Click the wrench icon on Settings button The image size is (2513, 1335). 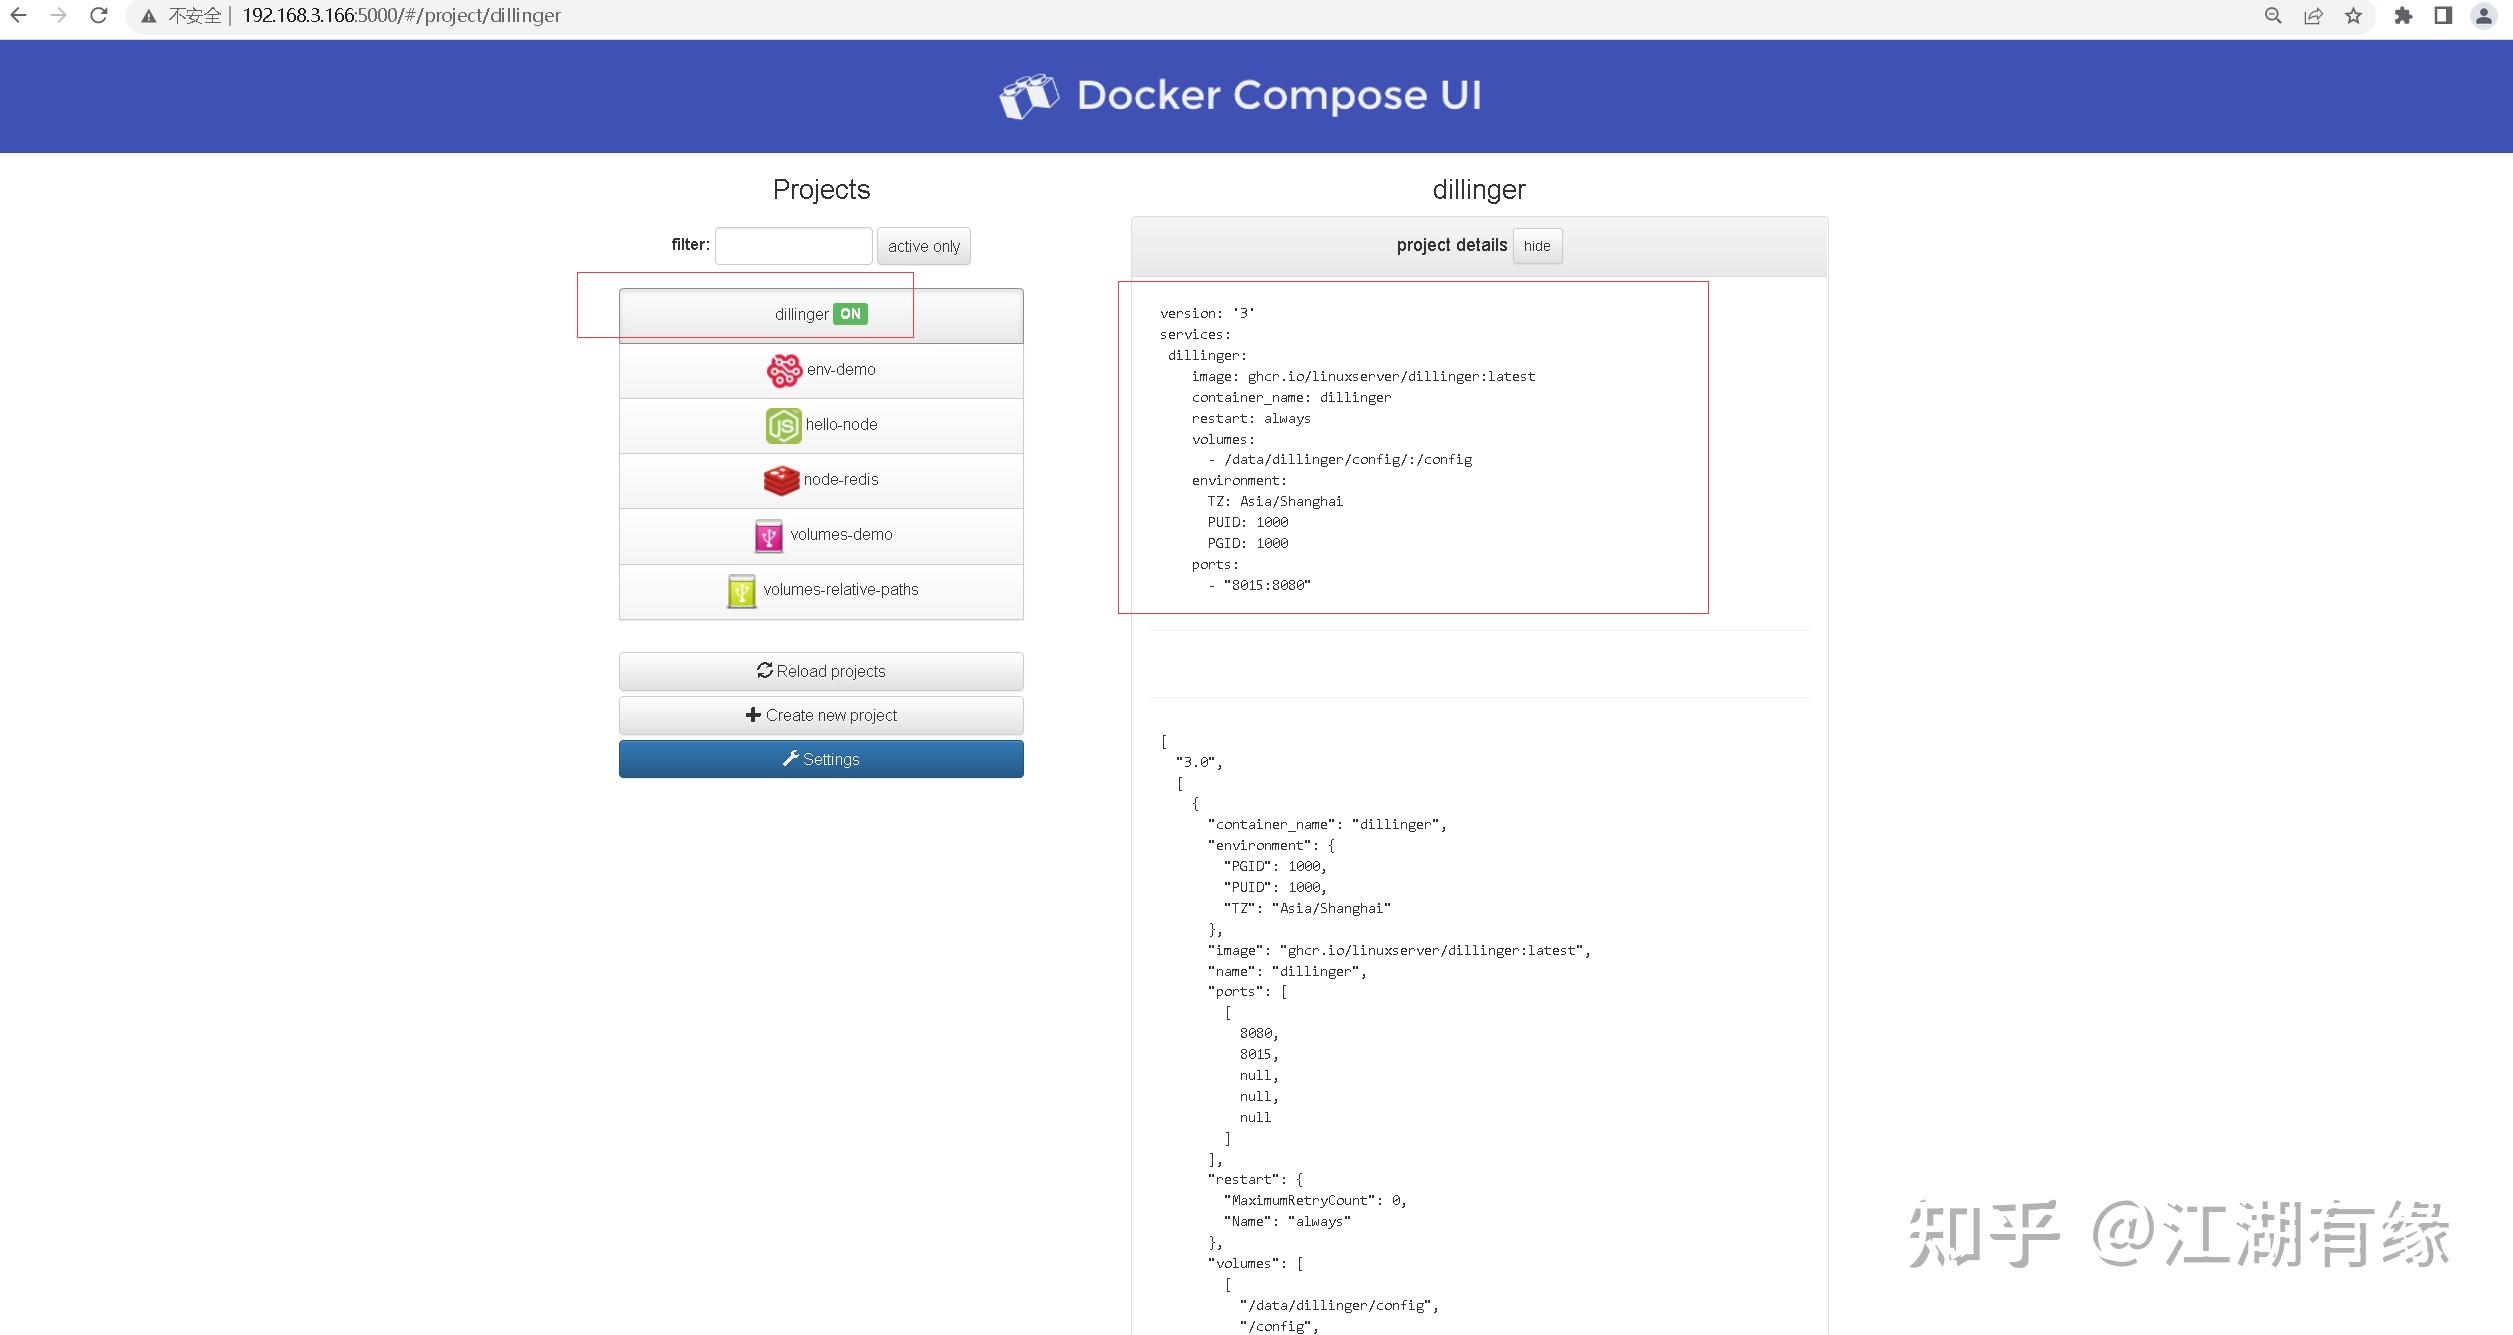click(792, 758)
